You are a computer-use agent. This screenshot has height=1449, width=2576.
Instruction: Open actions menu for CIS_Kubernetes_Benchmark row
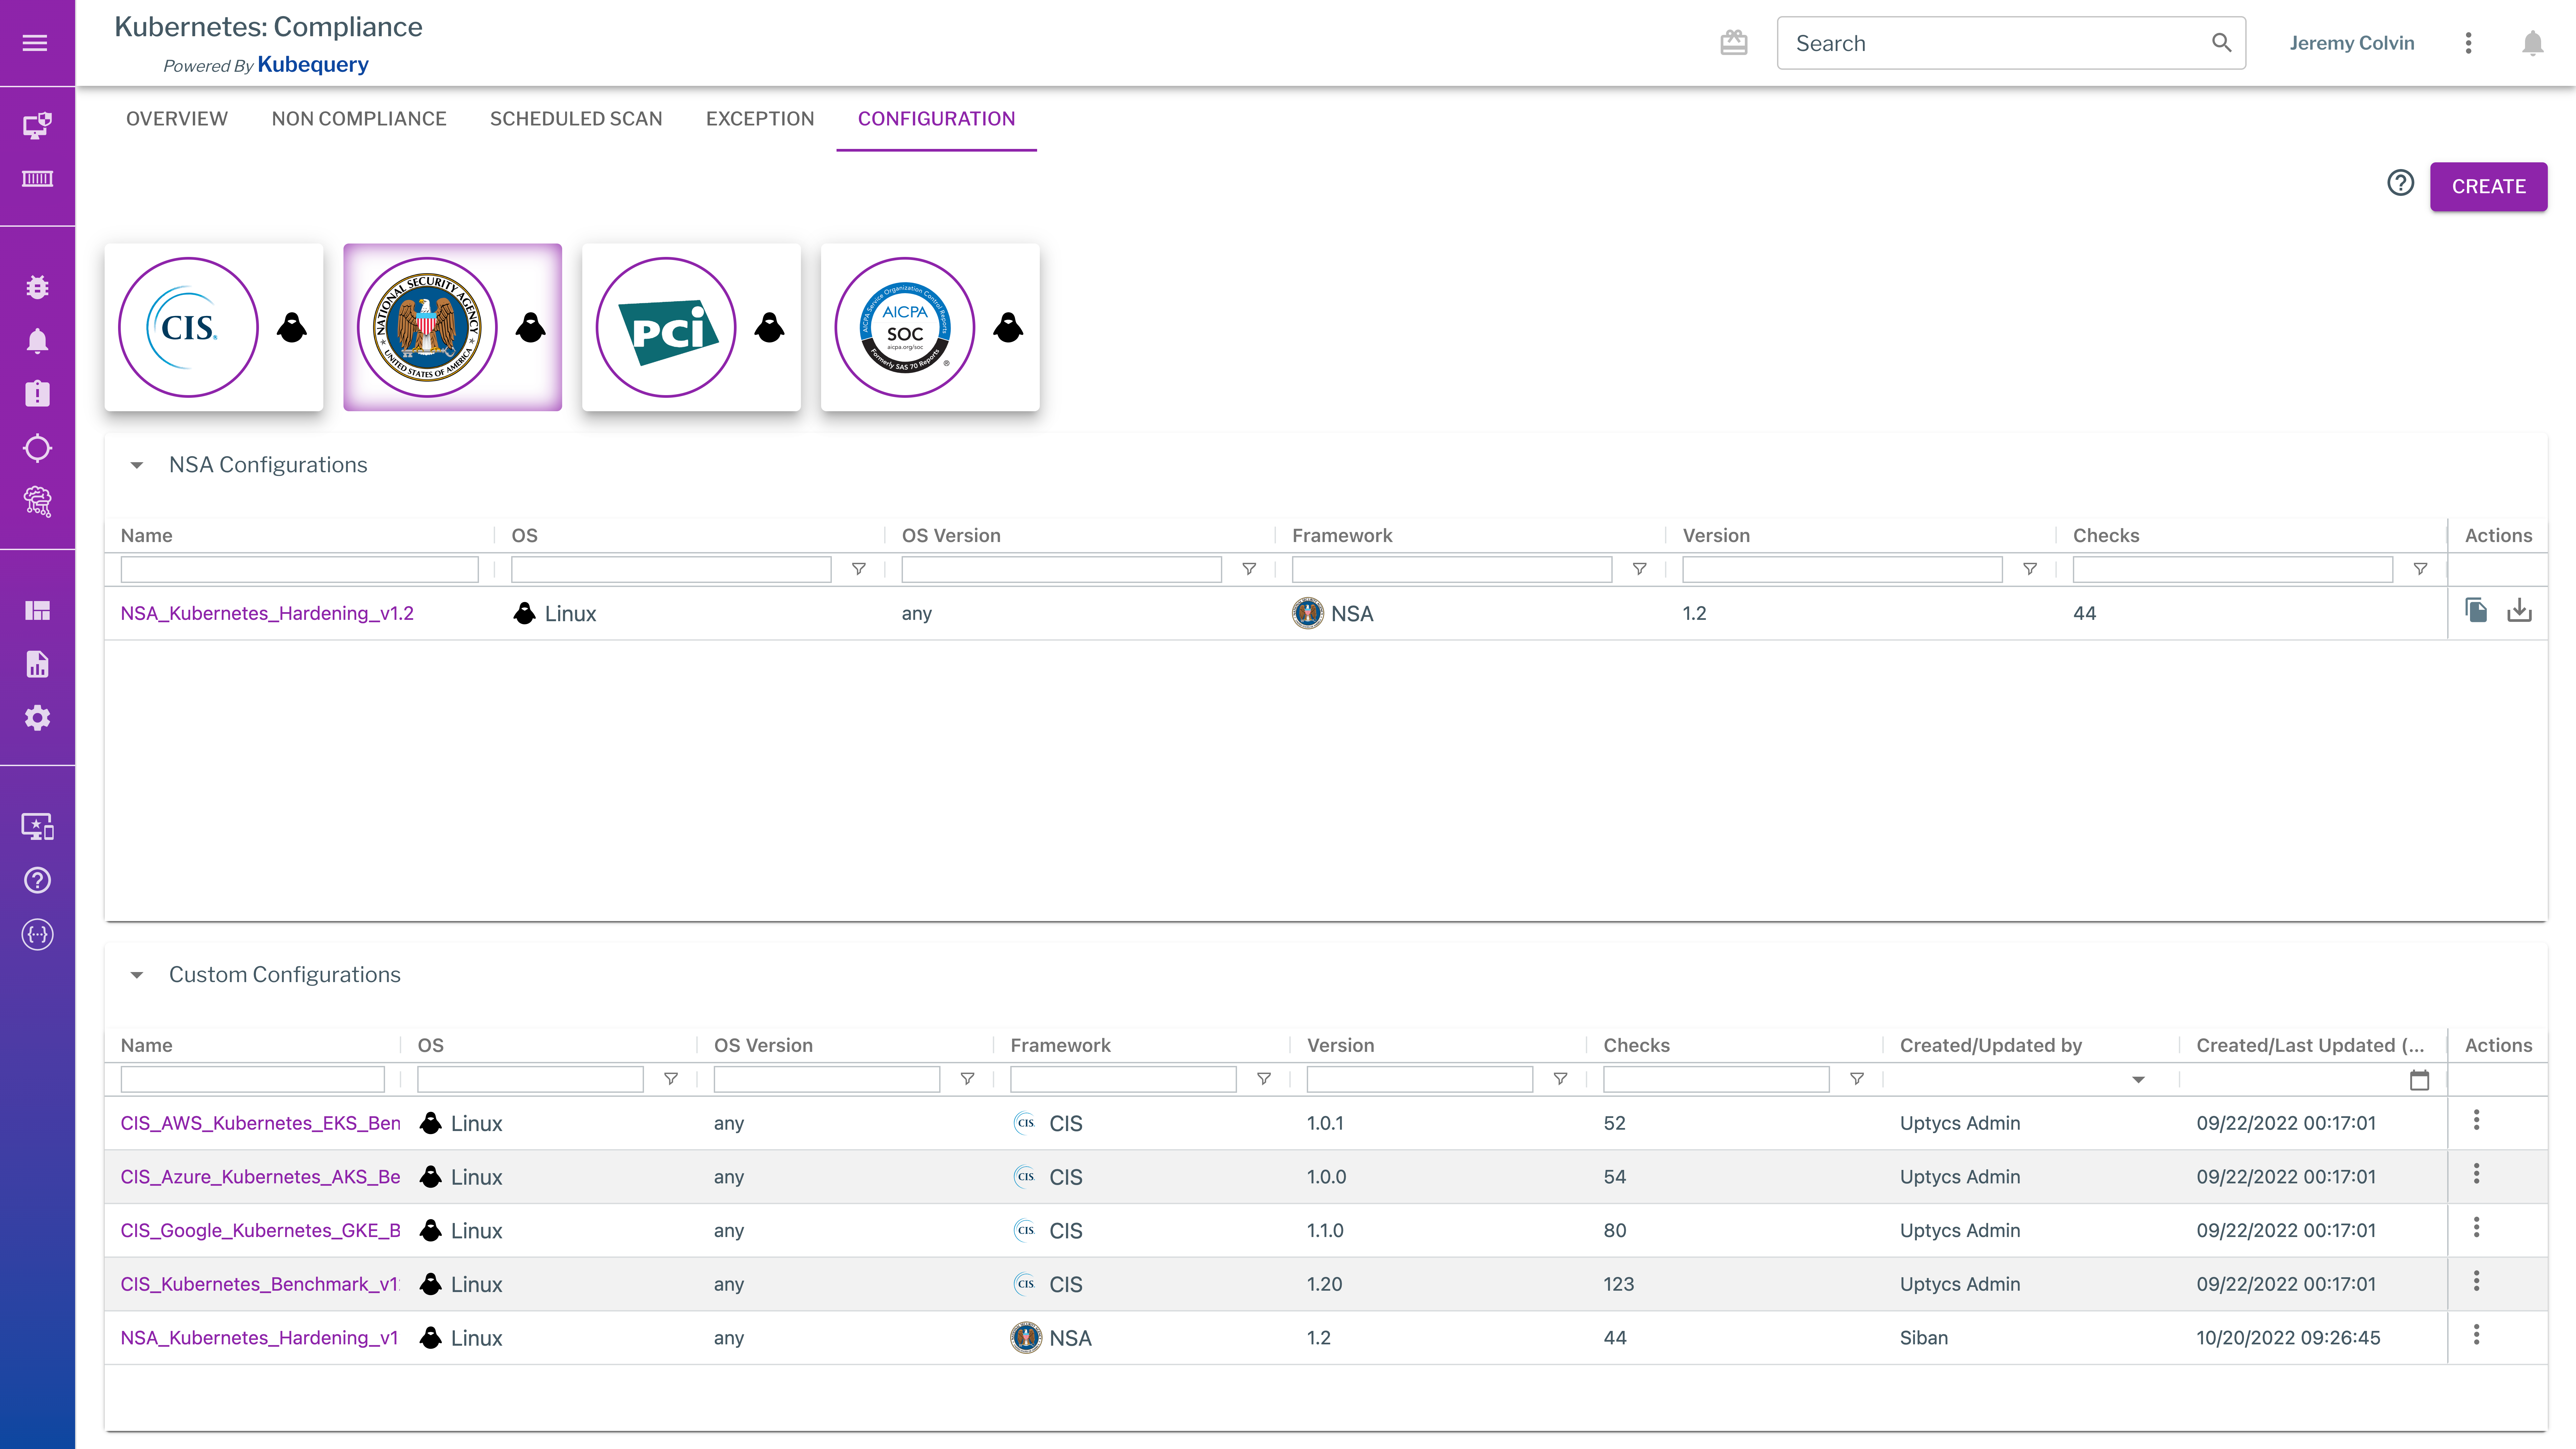point(2476,1281)
